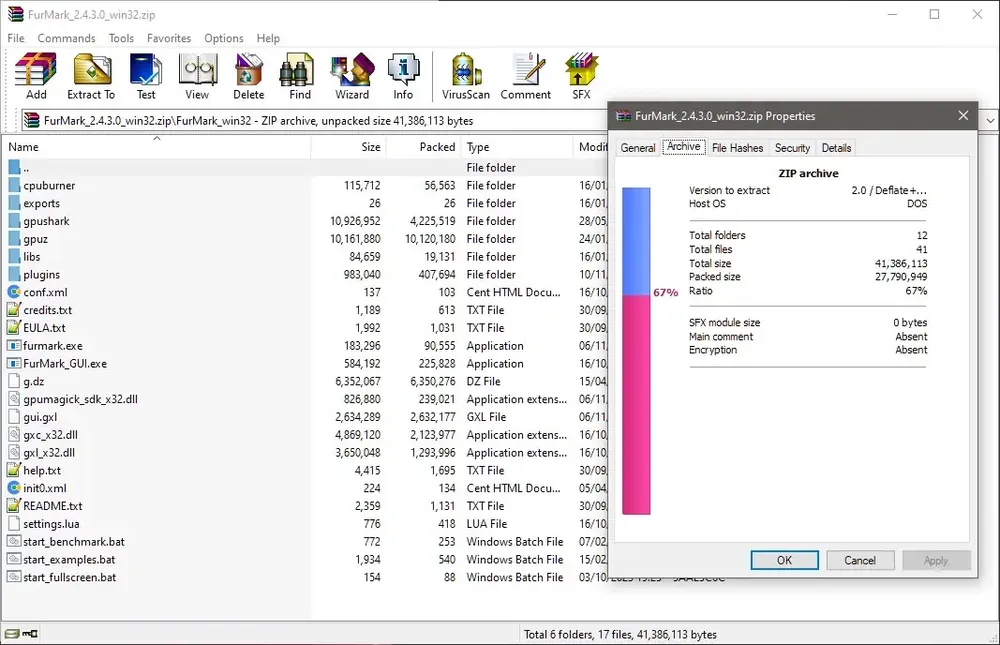
Task: Click the Delete toolbar icon
Action: click(248, 77)
